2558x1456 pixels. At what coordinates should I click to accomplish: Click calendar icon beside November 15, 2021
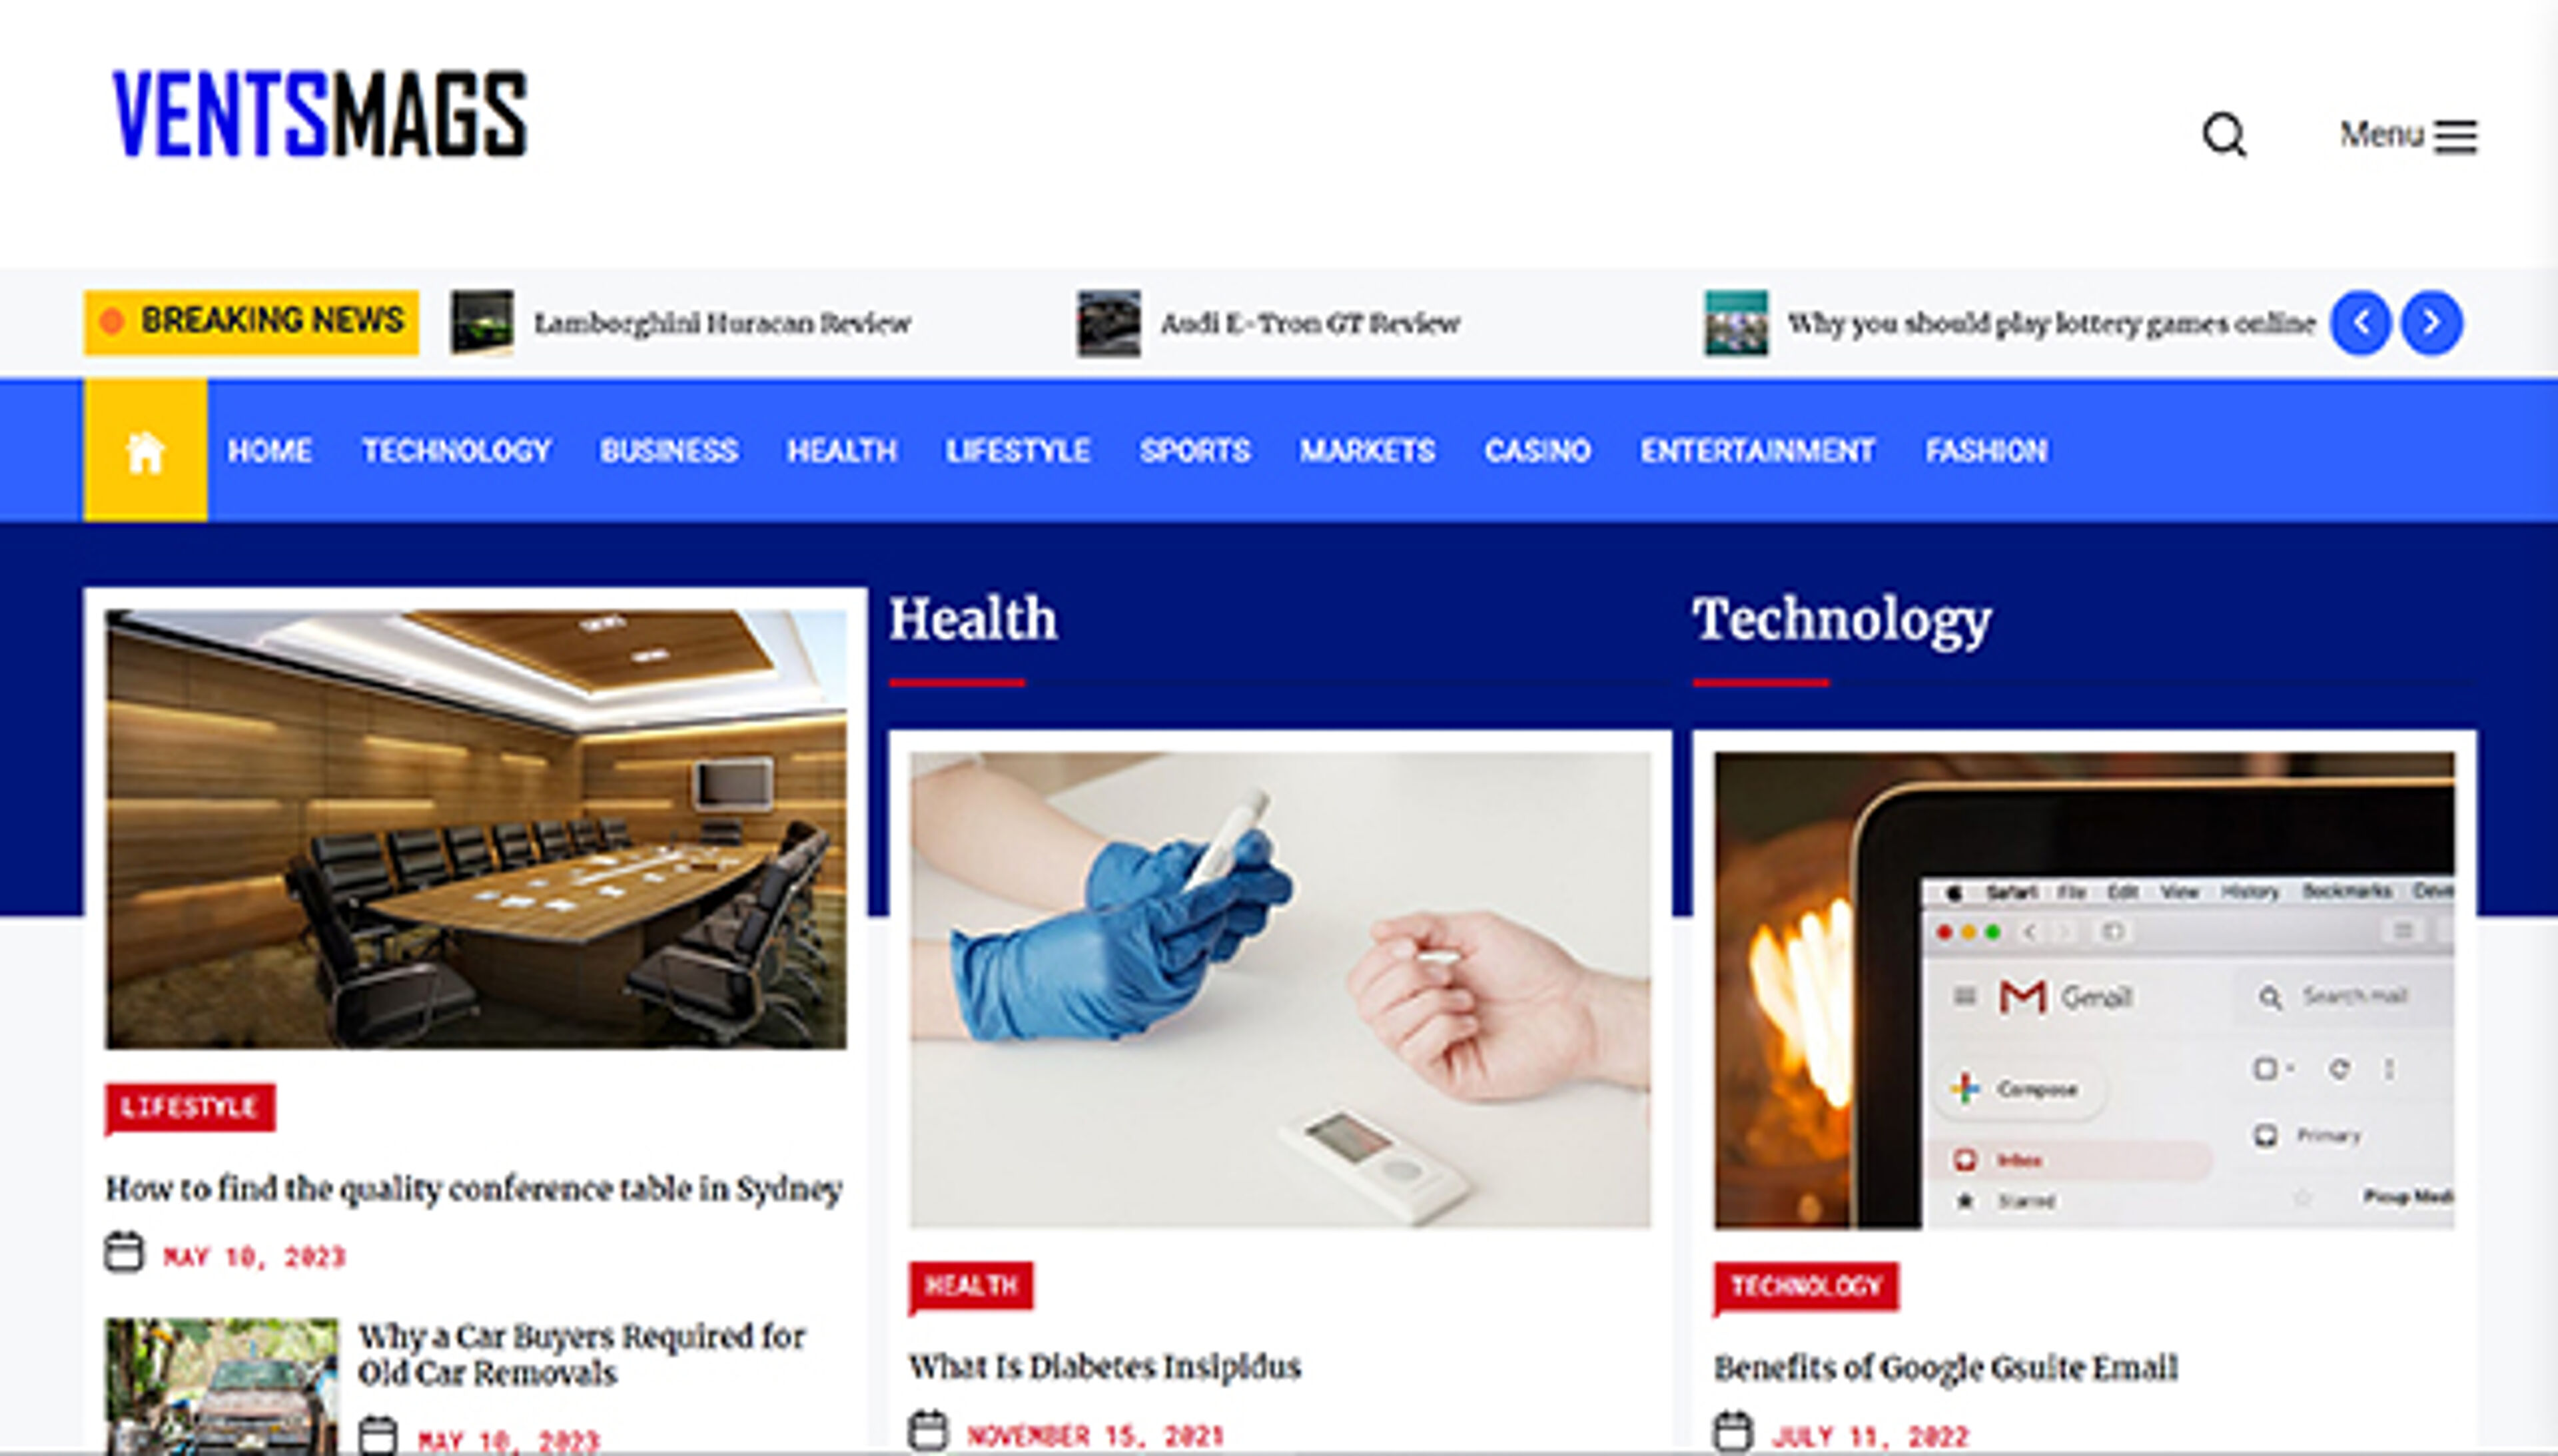pos(927,1431)
